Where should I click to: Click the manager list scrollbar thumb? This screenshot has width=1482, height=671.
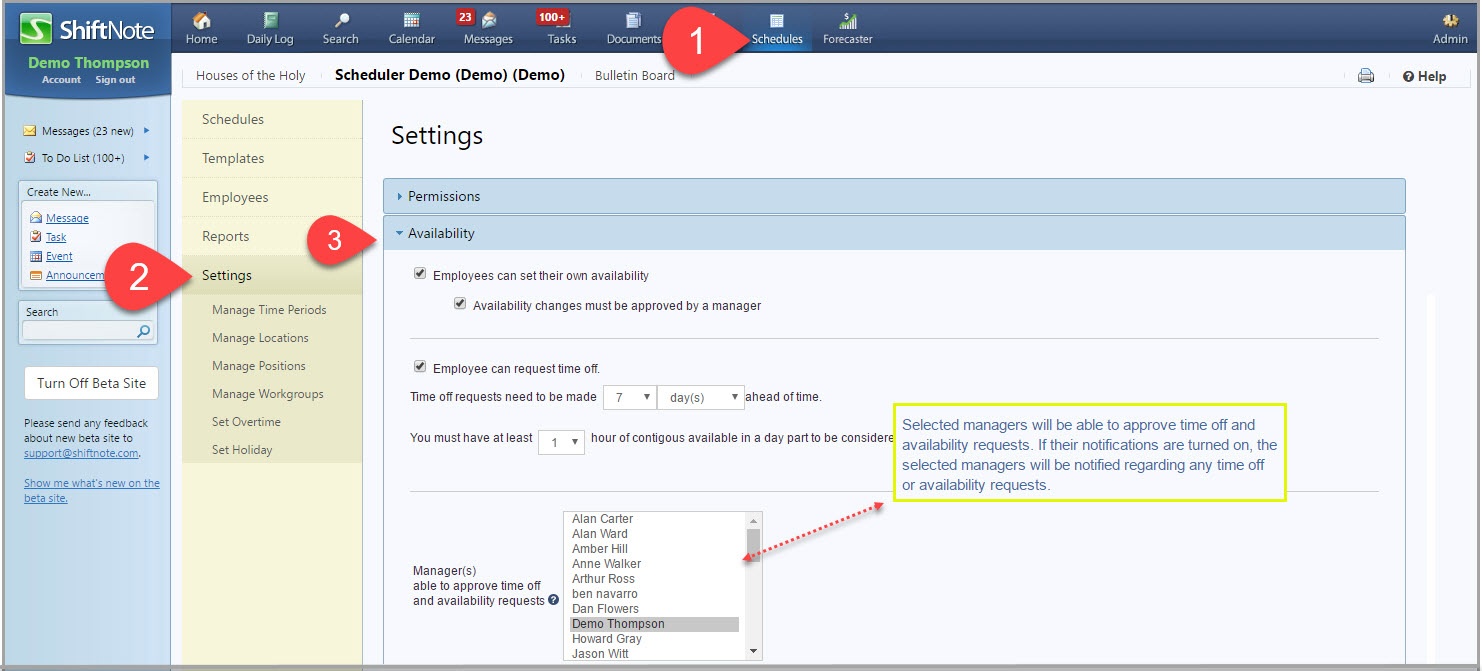pyautogui.click(x=754, y=545)
